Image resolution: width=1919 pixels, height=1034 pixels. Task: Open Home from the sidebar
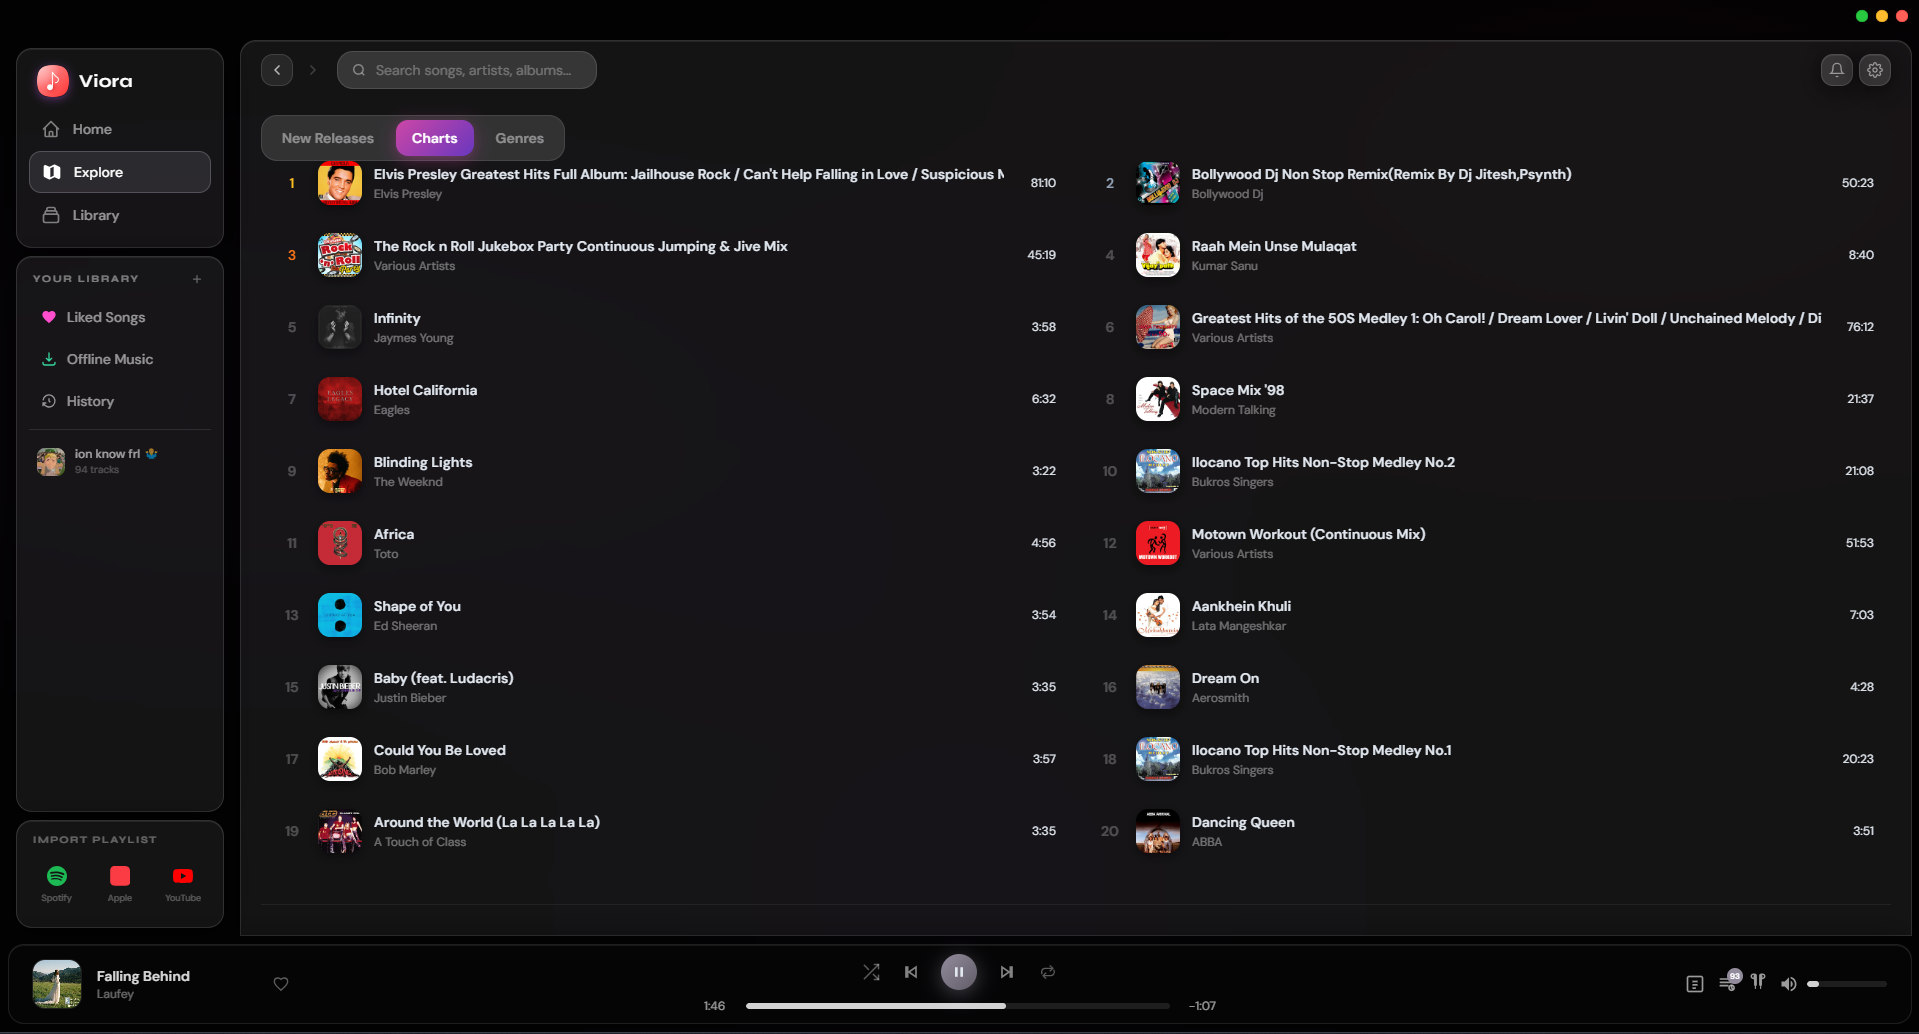(93, 129)
